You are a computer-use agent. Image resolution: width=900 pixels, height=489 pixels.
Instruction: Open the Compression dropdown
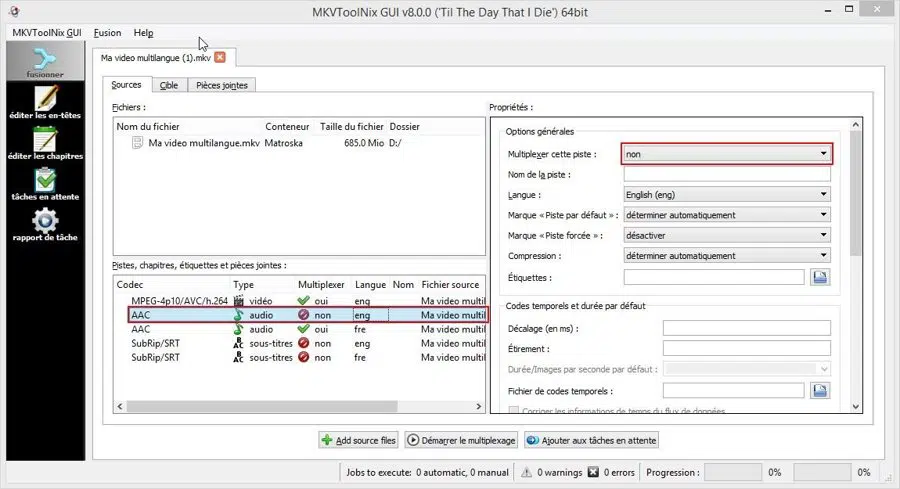tap(727, 255)
